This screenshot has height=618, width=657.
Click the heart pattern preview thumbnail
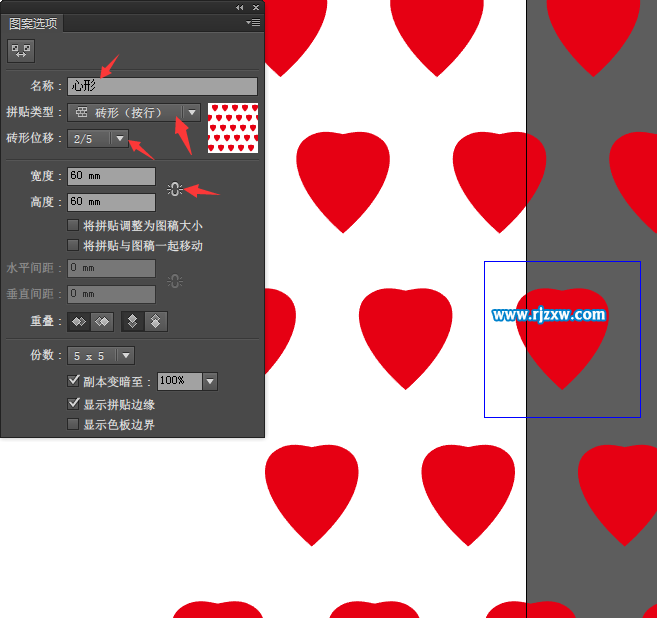[232, 128]
